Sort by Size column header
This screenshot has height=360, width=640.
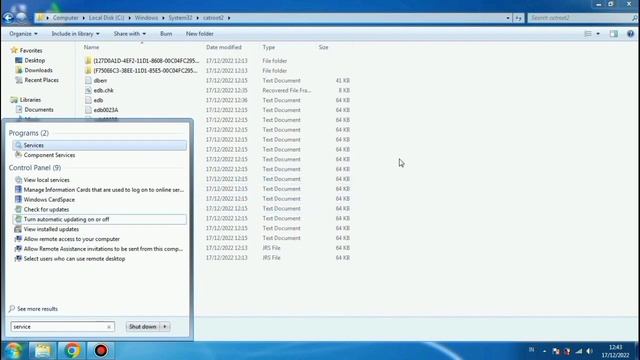coord(323,47)
